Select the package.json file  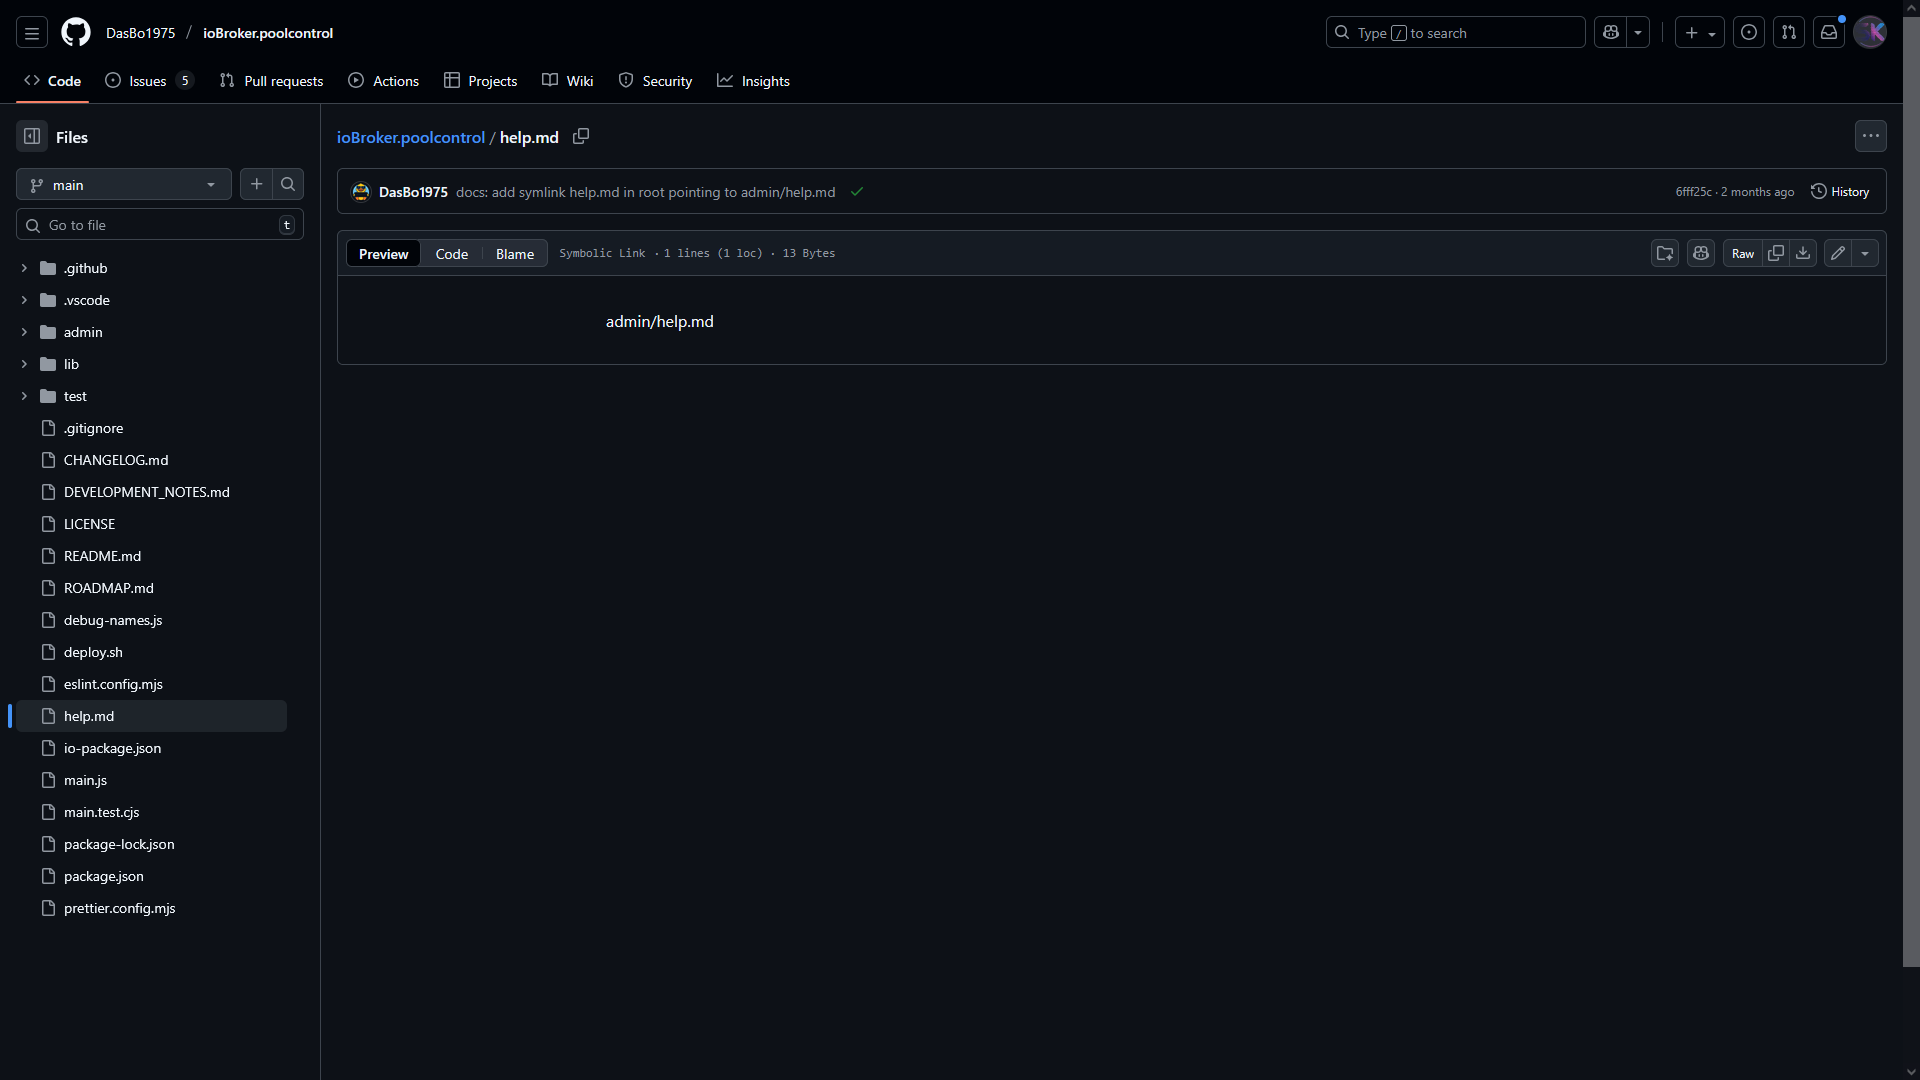pyautogui.click(x=103, y=876)
